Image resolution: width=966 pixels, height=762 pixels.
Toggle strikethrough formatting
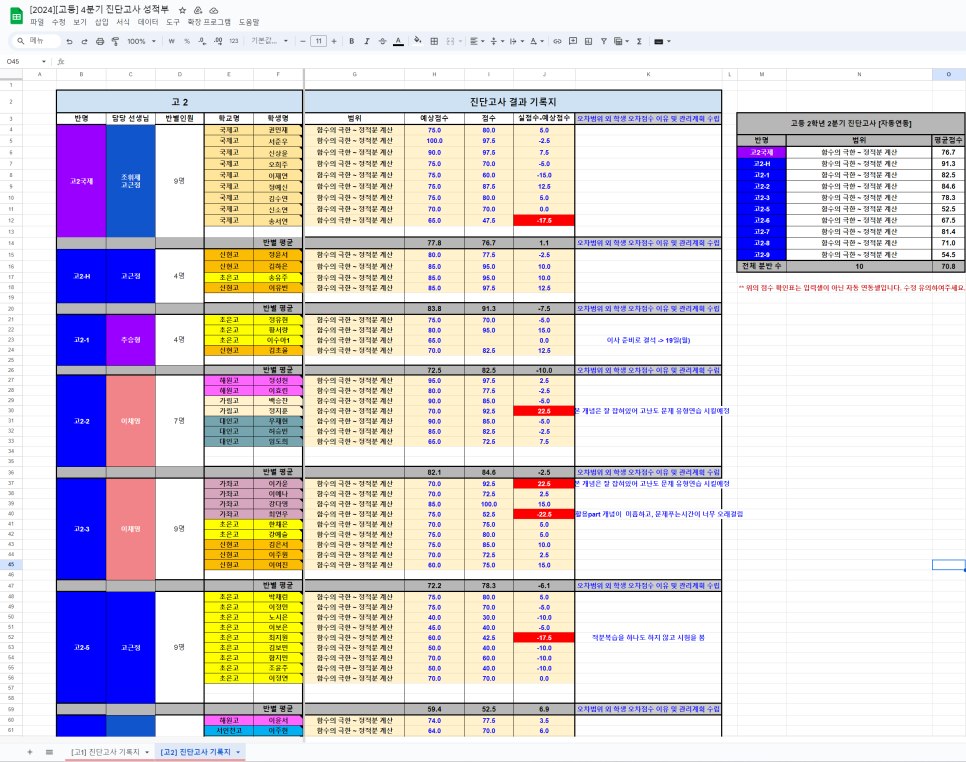[383, 41]
